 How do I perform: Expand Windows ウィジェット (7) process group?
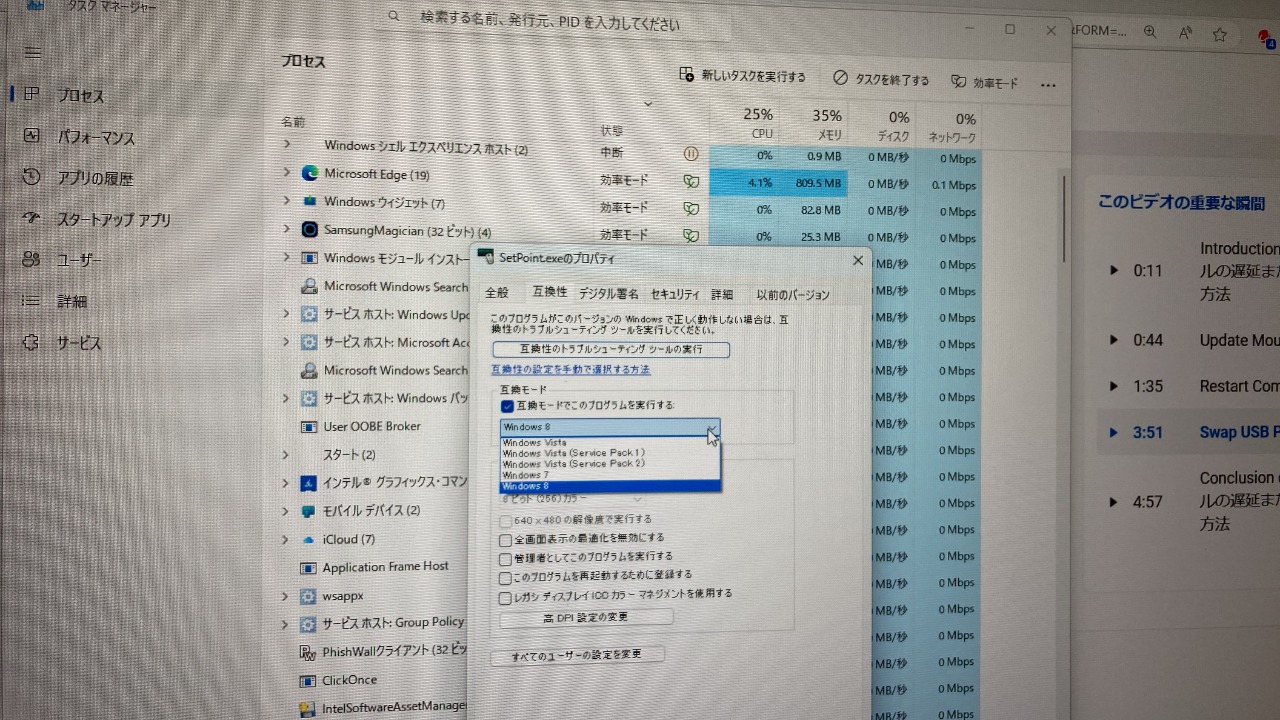click(286, 200)
